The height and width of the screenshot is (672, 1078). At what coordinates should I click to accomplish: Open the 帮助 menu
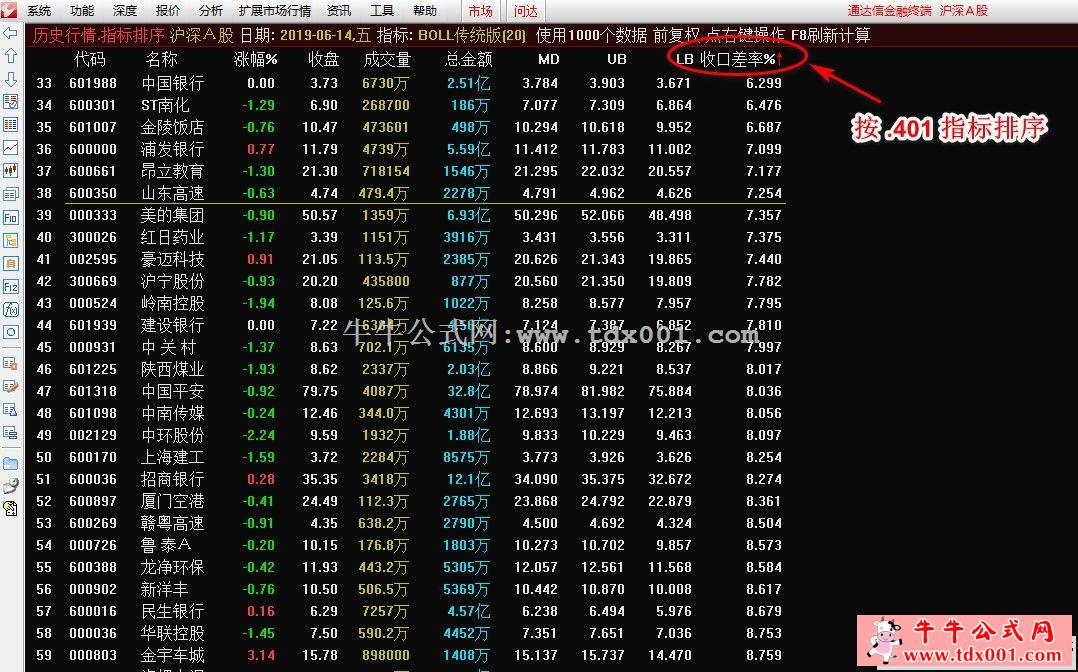(x=425, y=11)
